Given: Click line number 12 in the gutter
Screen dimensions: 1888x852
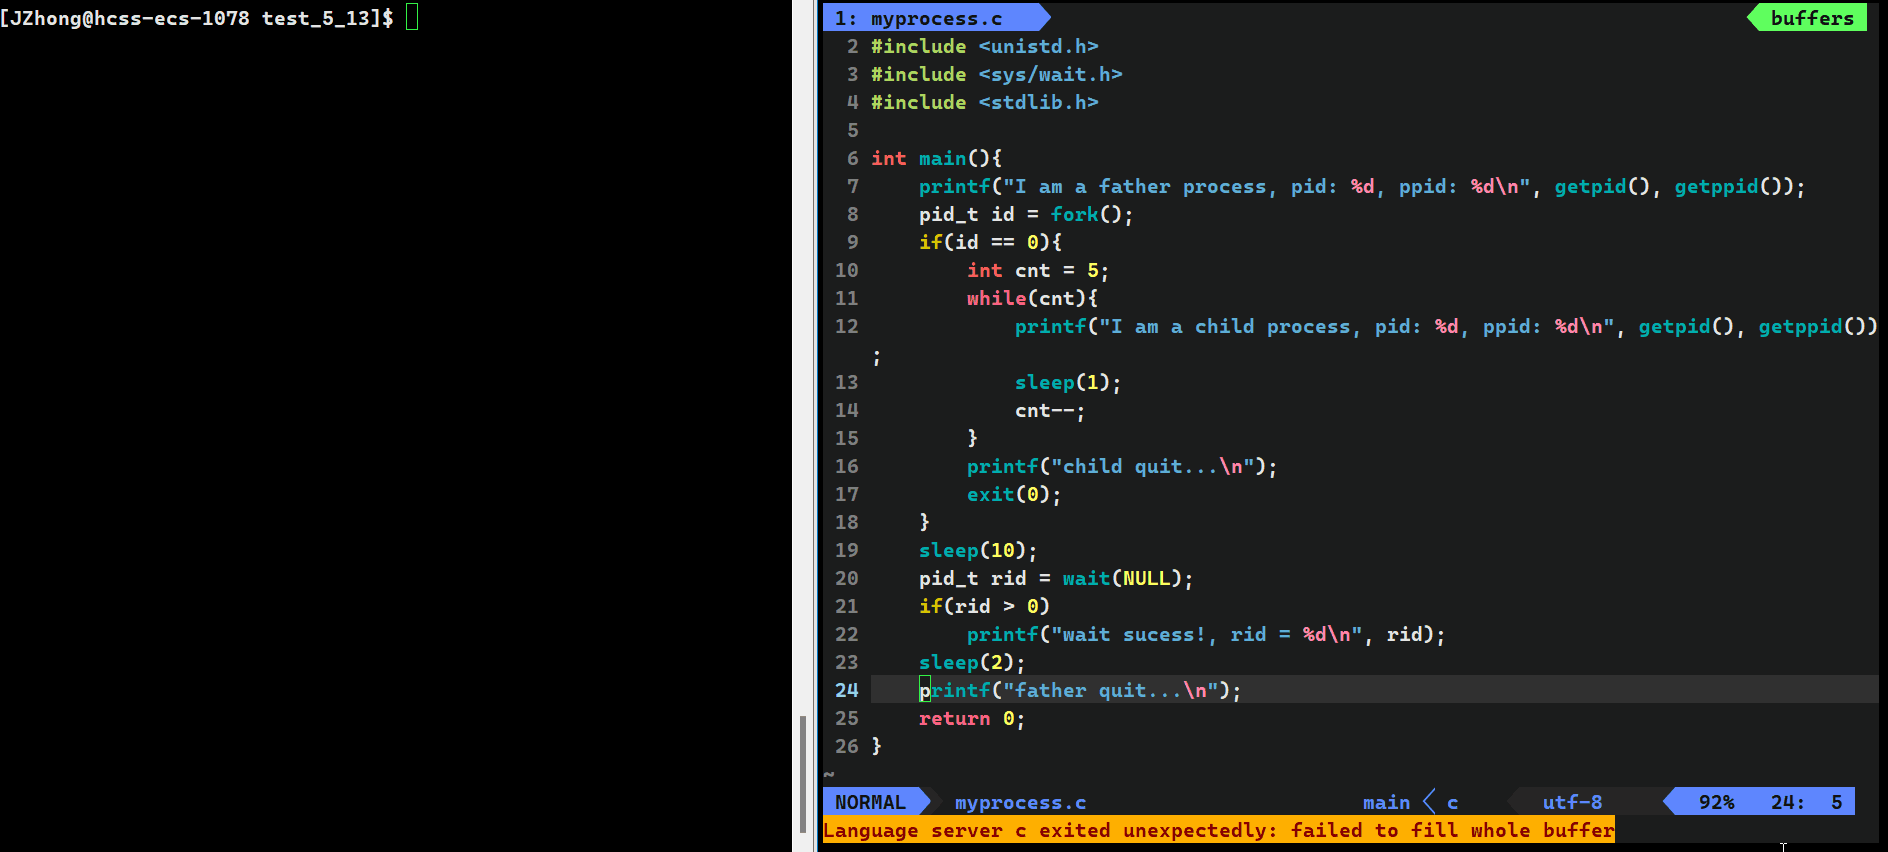Looking at the screenshot, I should pos(847,326).
